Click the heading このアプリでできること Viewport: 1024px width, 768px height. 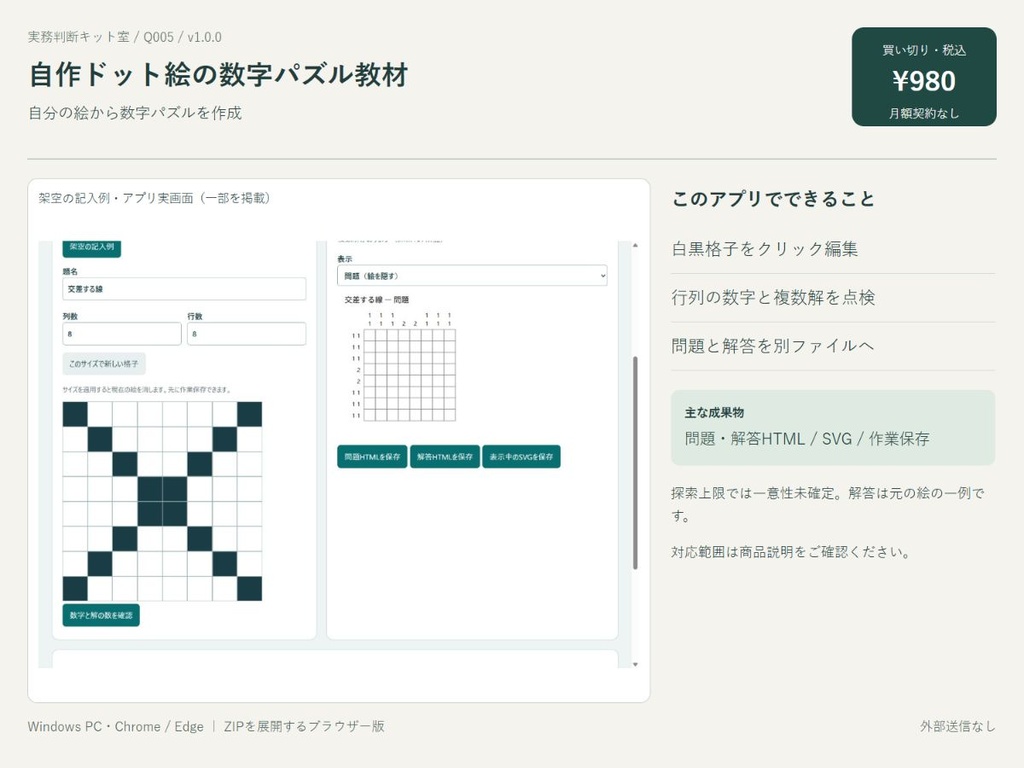[x=773, y=199]
